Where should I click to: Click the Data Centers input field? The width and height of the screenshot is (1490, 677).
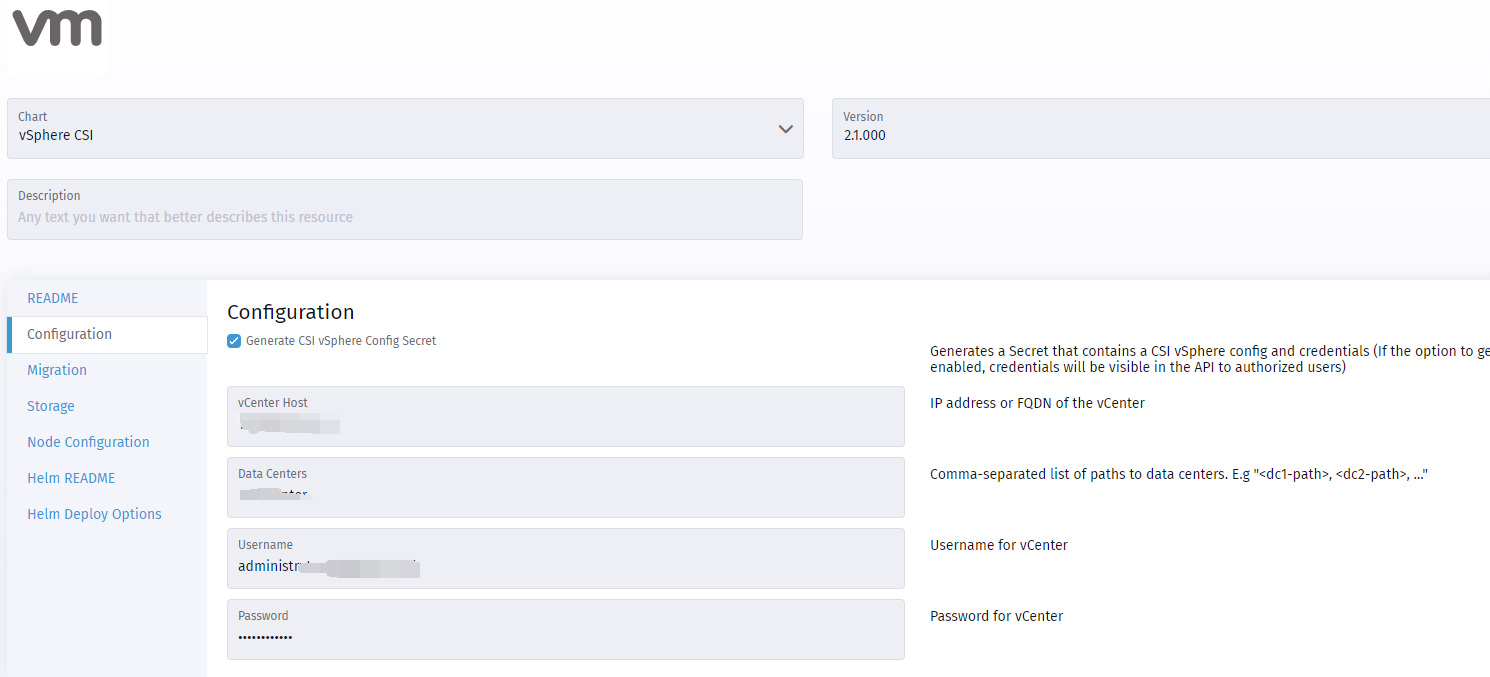coord(566,487)
